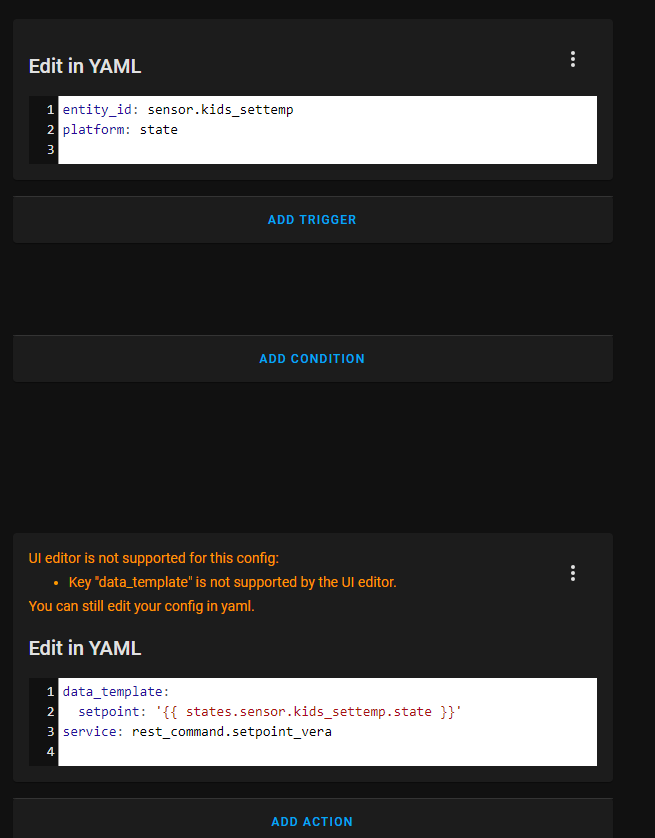The image size is (655, 838).
Task: Click line number 2 in trigger editor gutter
Action: (50, 129)
